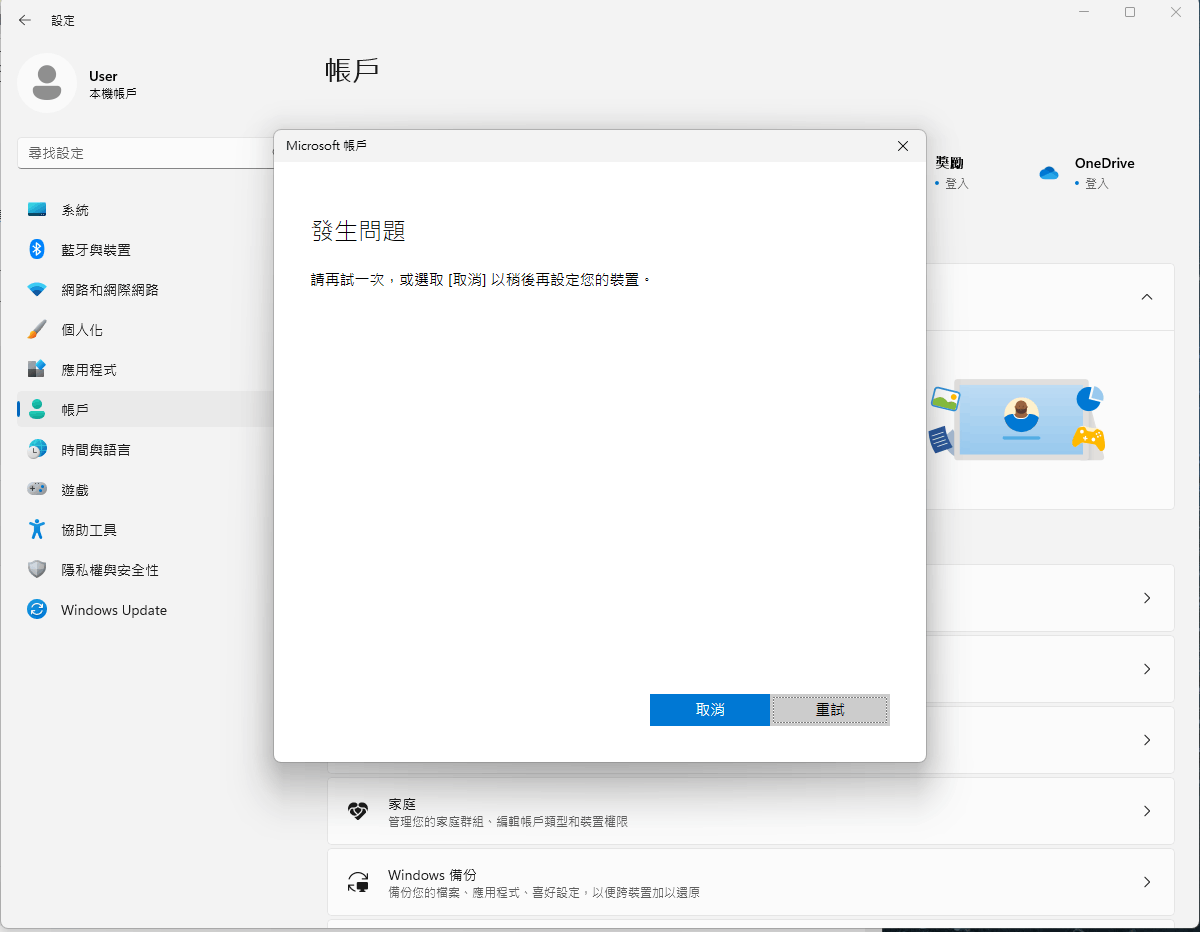The image size is (1200, 932).
Task: Open the User profile avatar
Action: point(47,83)
